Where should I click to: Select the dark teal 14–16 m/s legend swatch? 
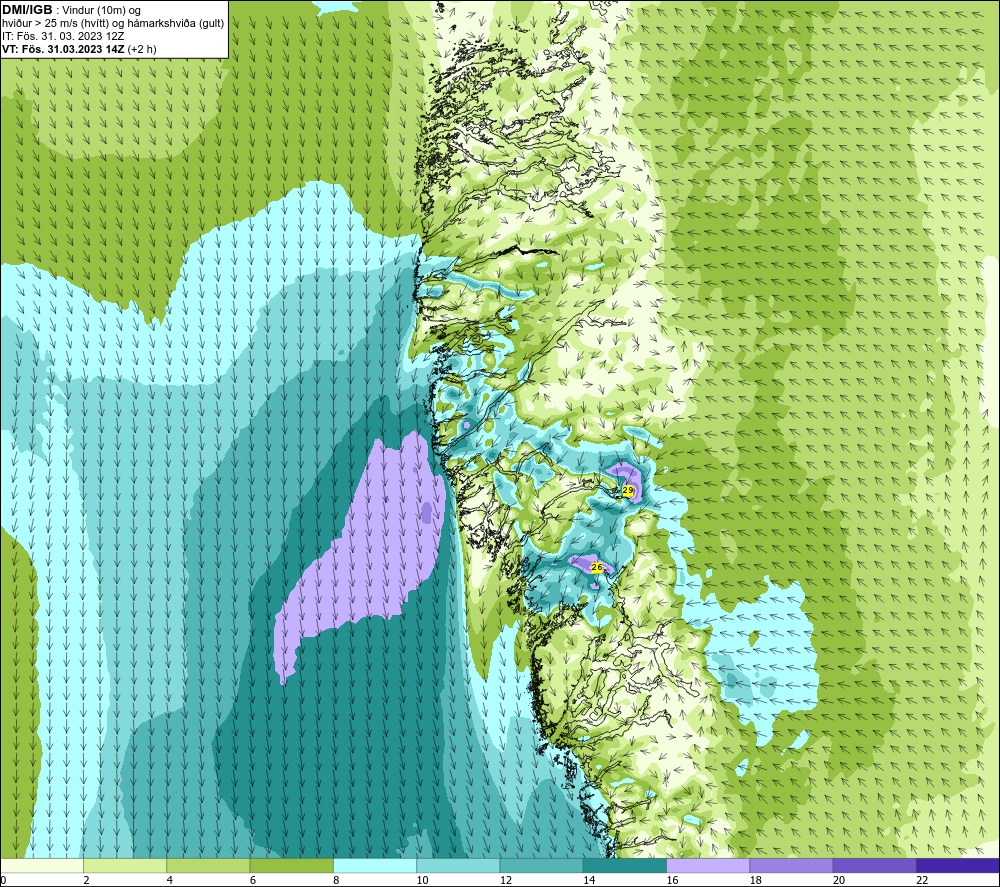(625, 866)
